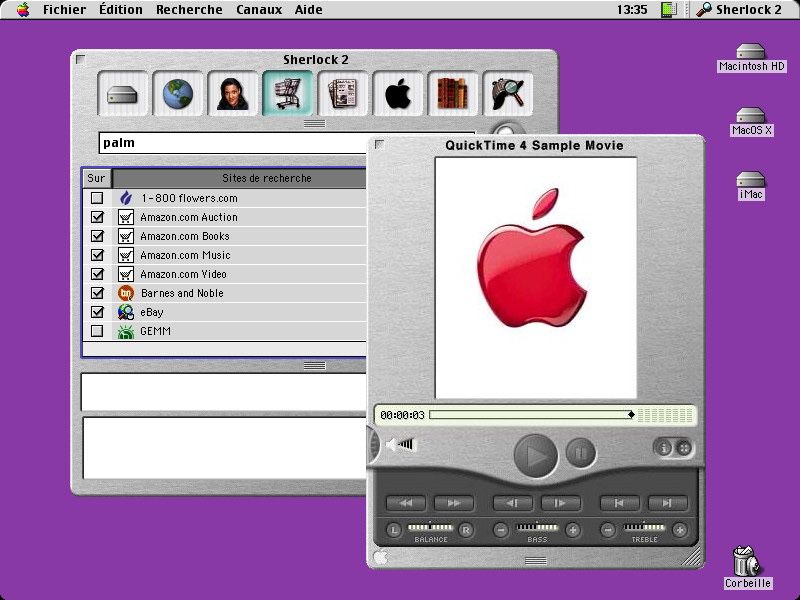Image resolution: width=800 pixels, height=600 pixels.
Task: Click the eBay site icon
Action: click(126, 312)
